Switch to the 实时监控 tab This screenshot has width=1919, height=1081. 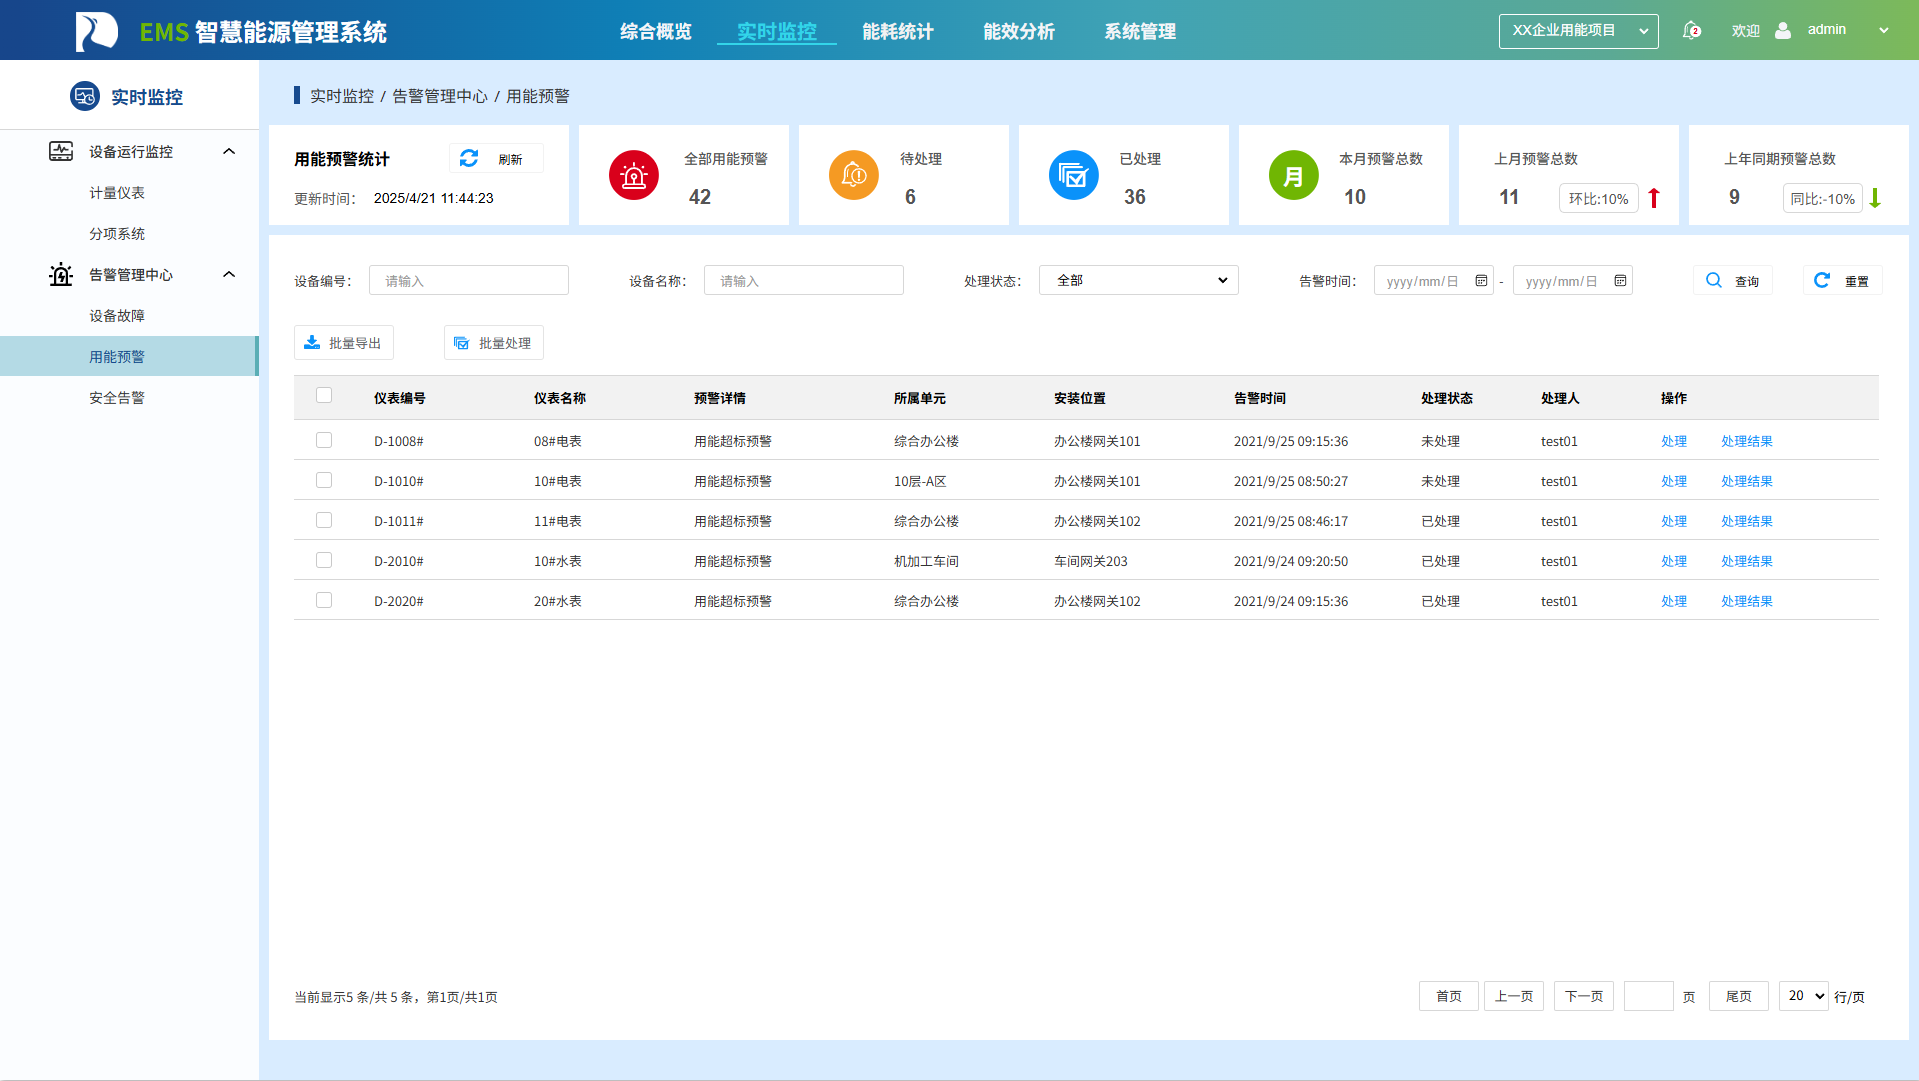(x=777, y=31)
